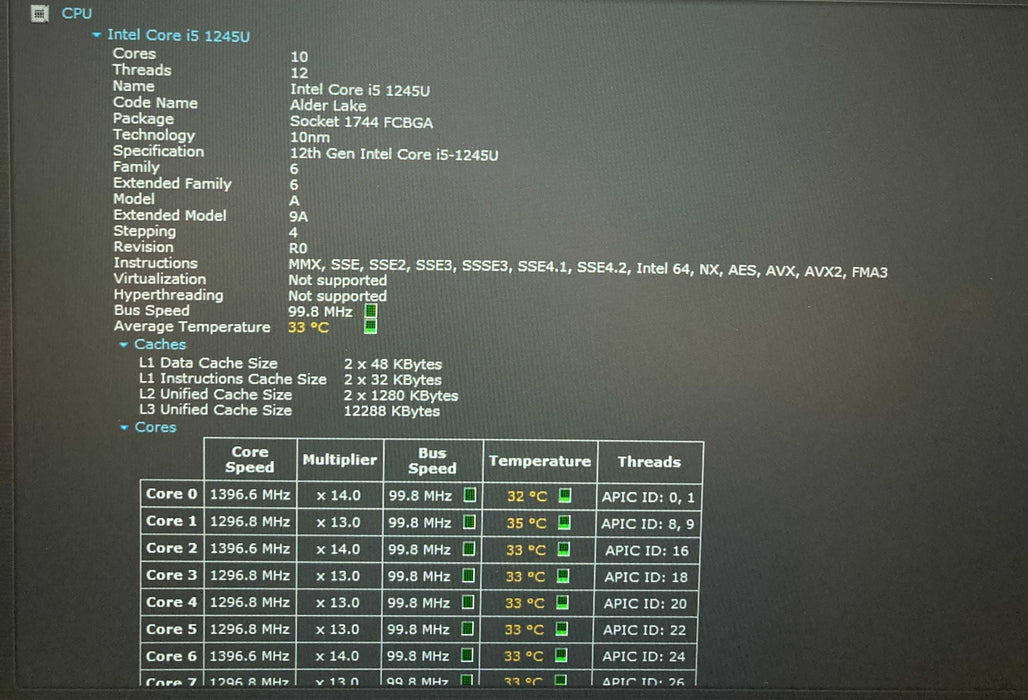Click the Cores value 10
1028x700 pixels.
click(299, 57)
